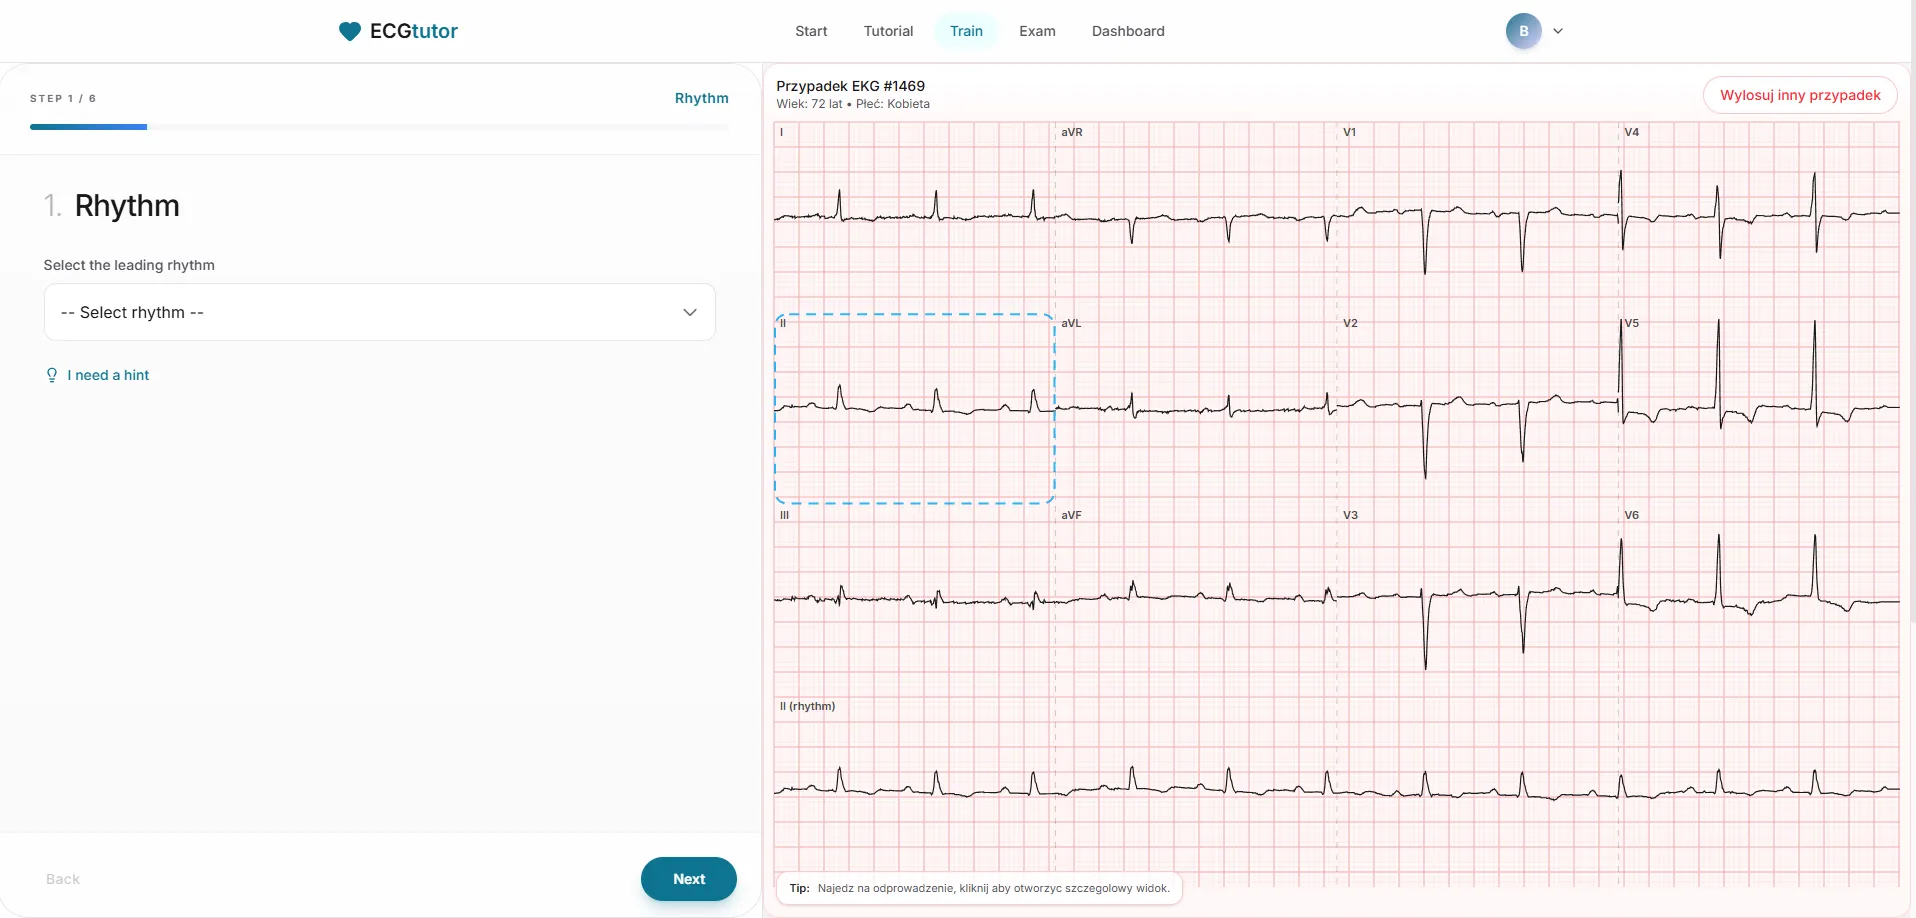Click the Back button
Image resolution: width=1916 pixels, height=918 pixels.
click(63, 879)
